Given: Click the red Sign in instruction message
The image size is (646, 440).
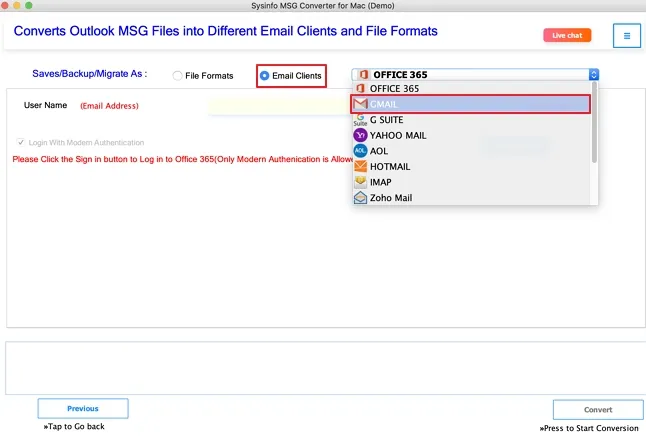Looking at the screenshot, I should point(182,159).
